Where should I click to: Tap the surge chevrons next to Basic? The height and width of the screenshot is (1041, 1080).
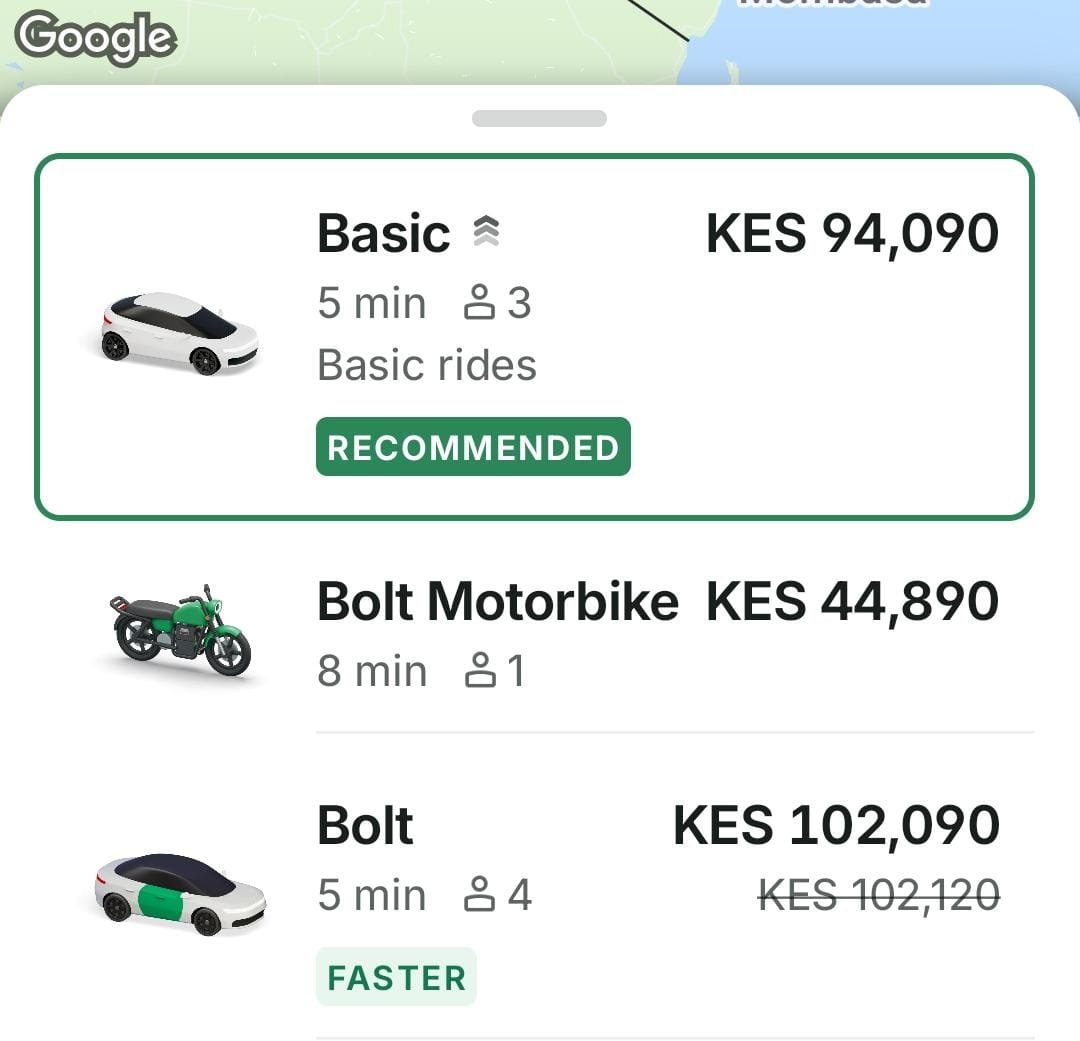(x=486, y=231)
